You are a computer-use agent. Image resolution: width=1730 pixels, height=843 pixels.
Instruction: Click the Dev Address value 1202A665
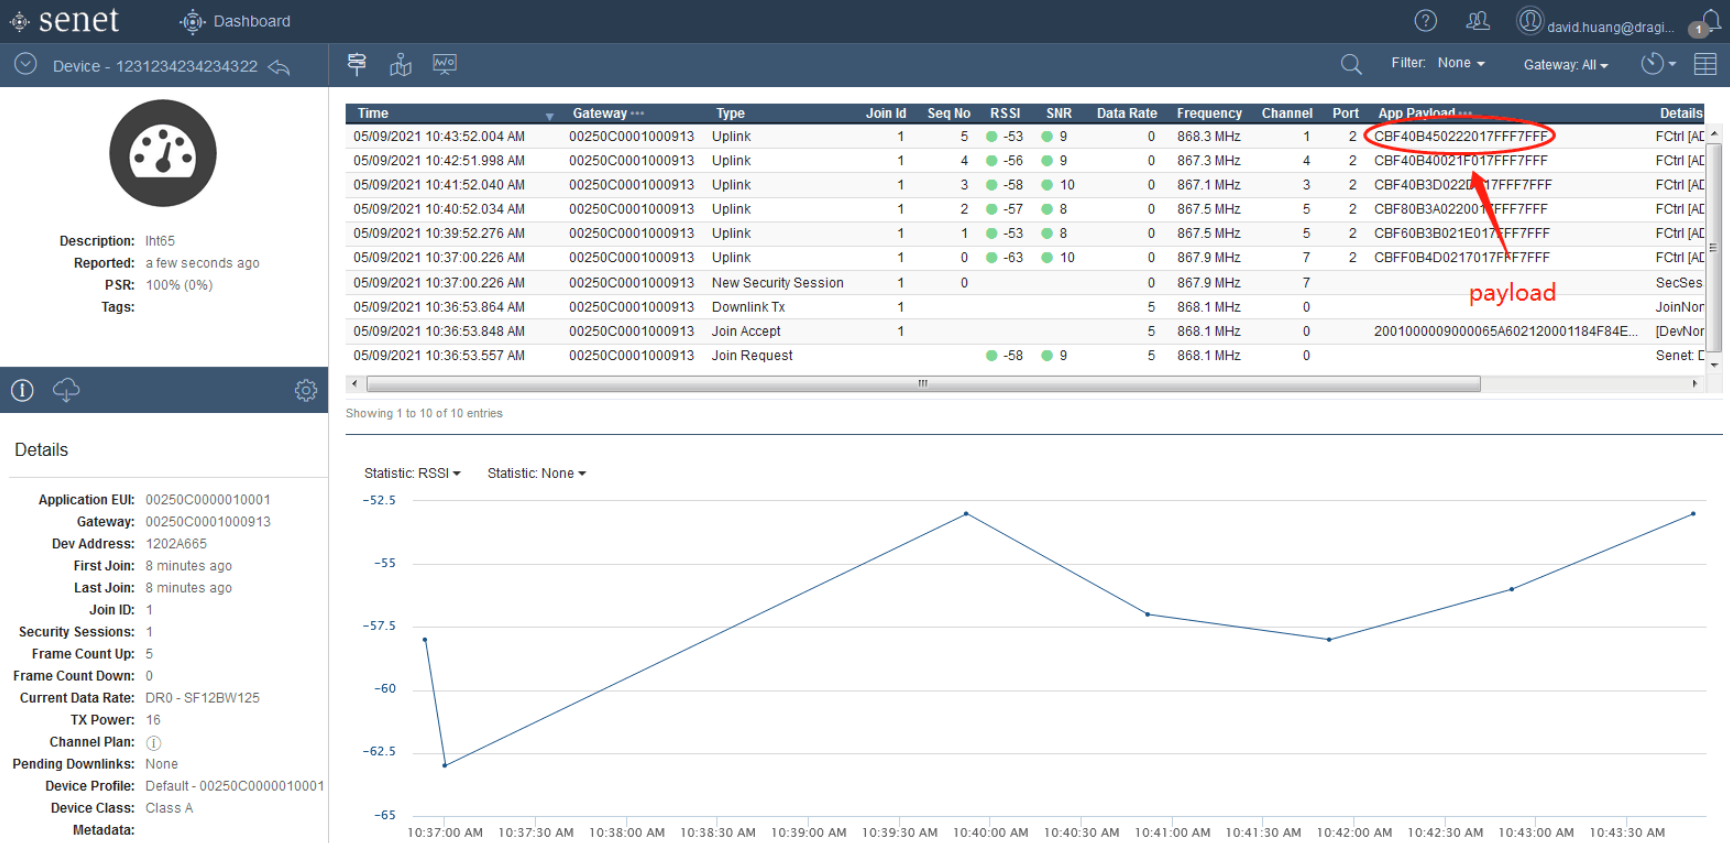176,544
